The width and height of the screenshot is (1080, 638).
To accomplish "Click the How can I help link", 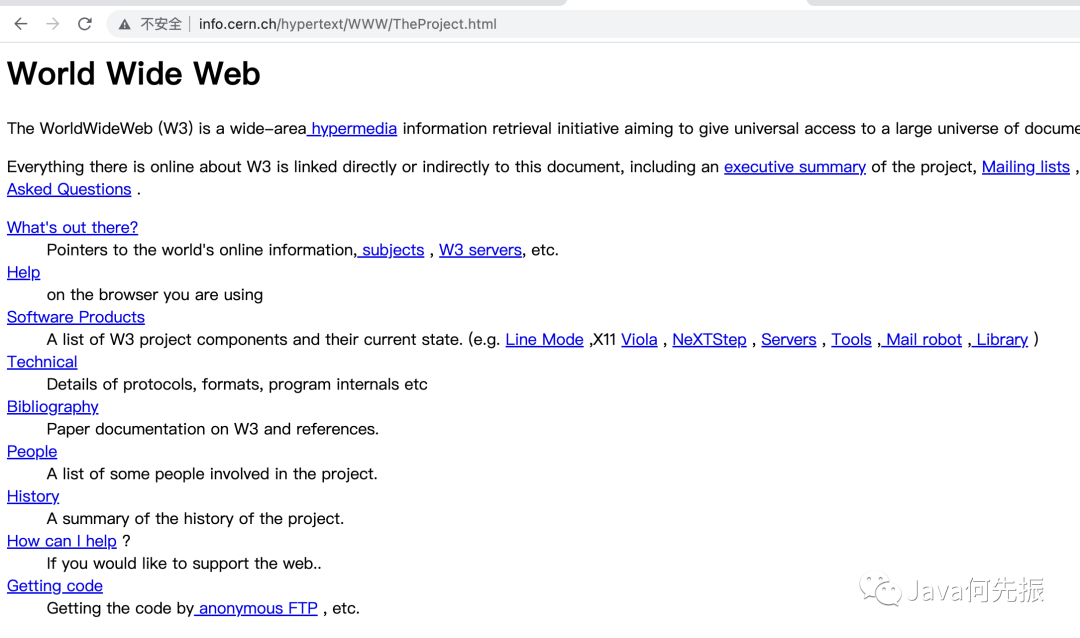I will [61, 541].
